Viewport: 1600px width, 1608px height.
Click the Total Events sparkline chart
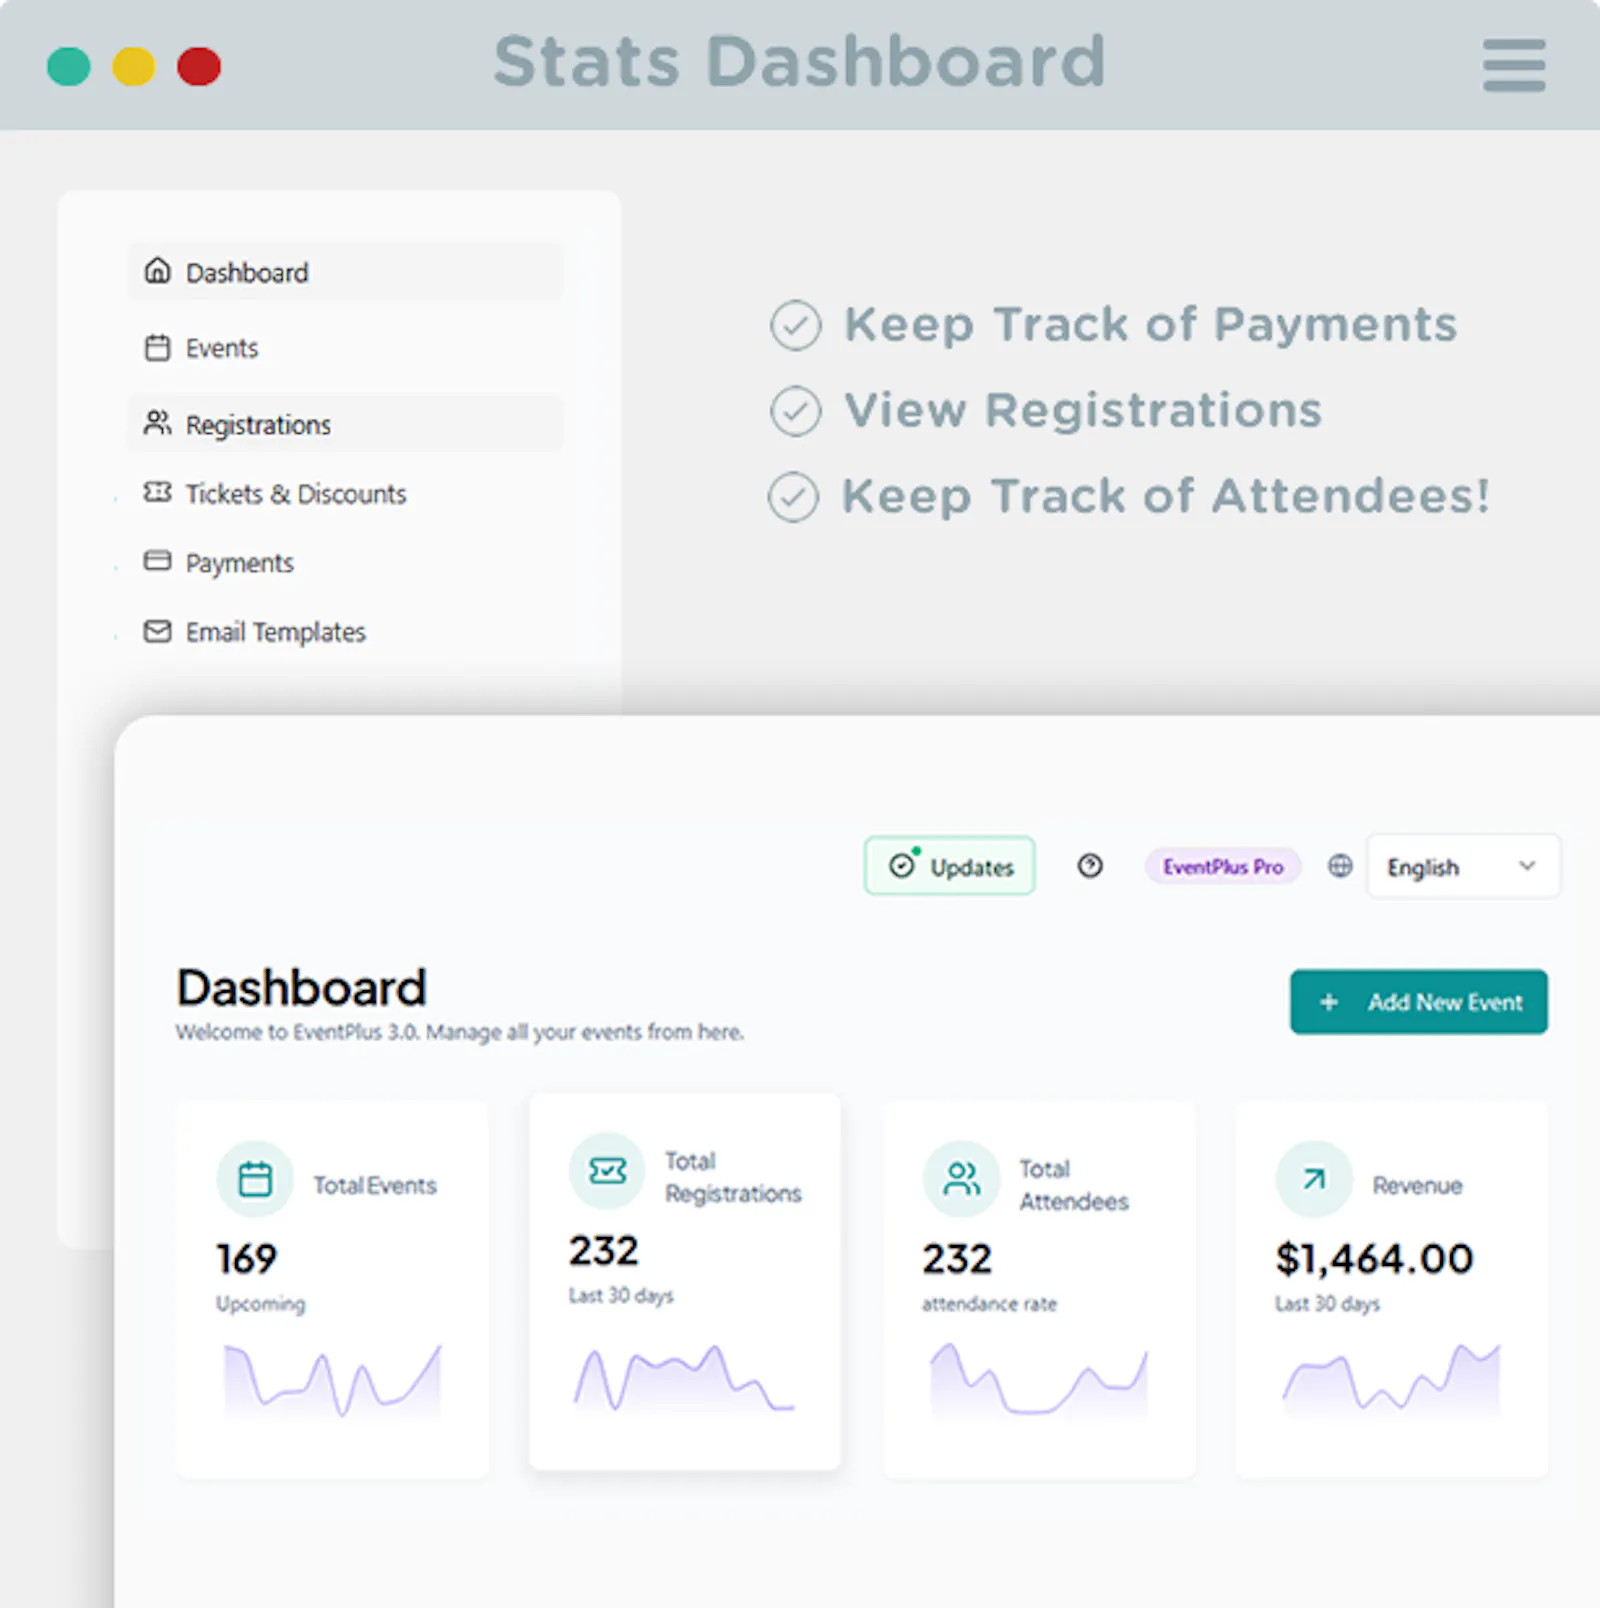pyautogui.click(x=332, y=1380)
